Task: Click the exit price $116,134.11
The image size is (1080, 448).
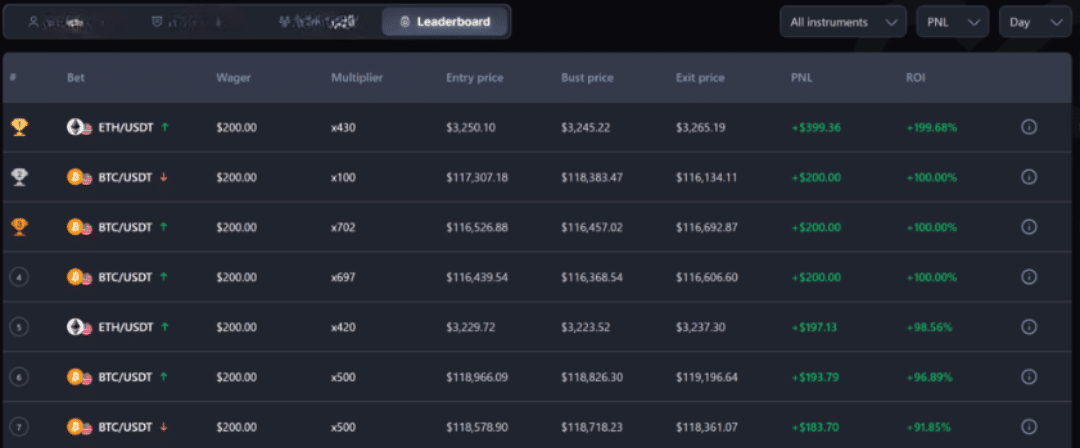Action: pos(707,177)
